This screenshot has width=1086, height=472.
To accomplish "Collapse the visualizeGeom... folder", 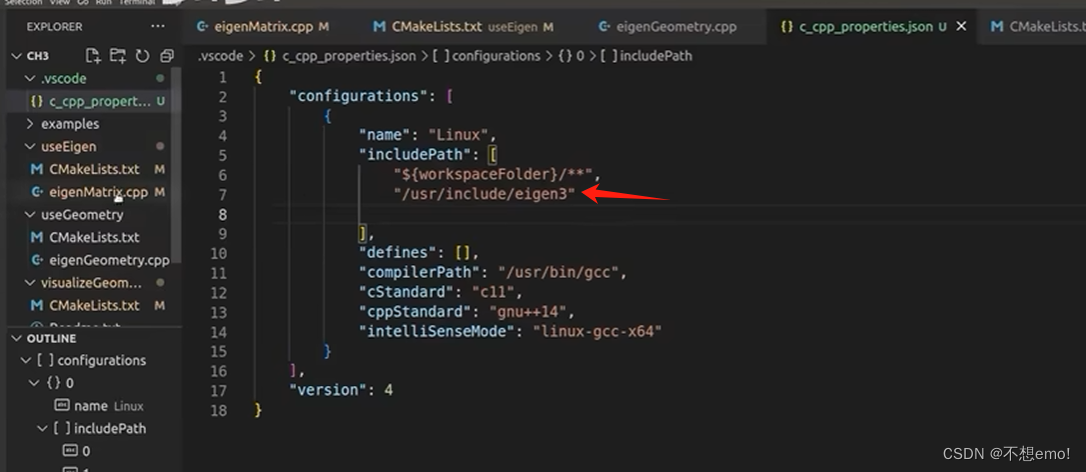I will (30, 283).
